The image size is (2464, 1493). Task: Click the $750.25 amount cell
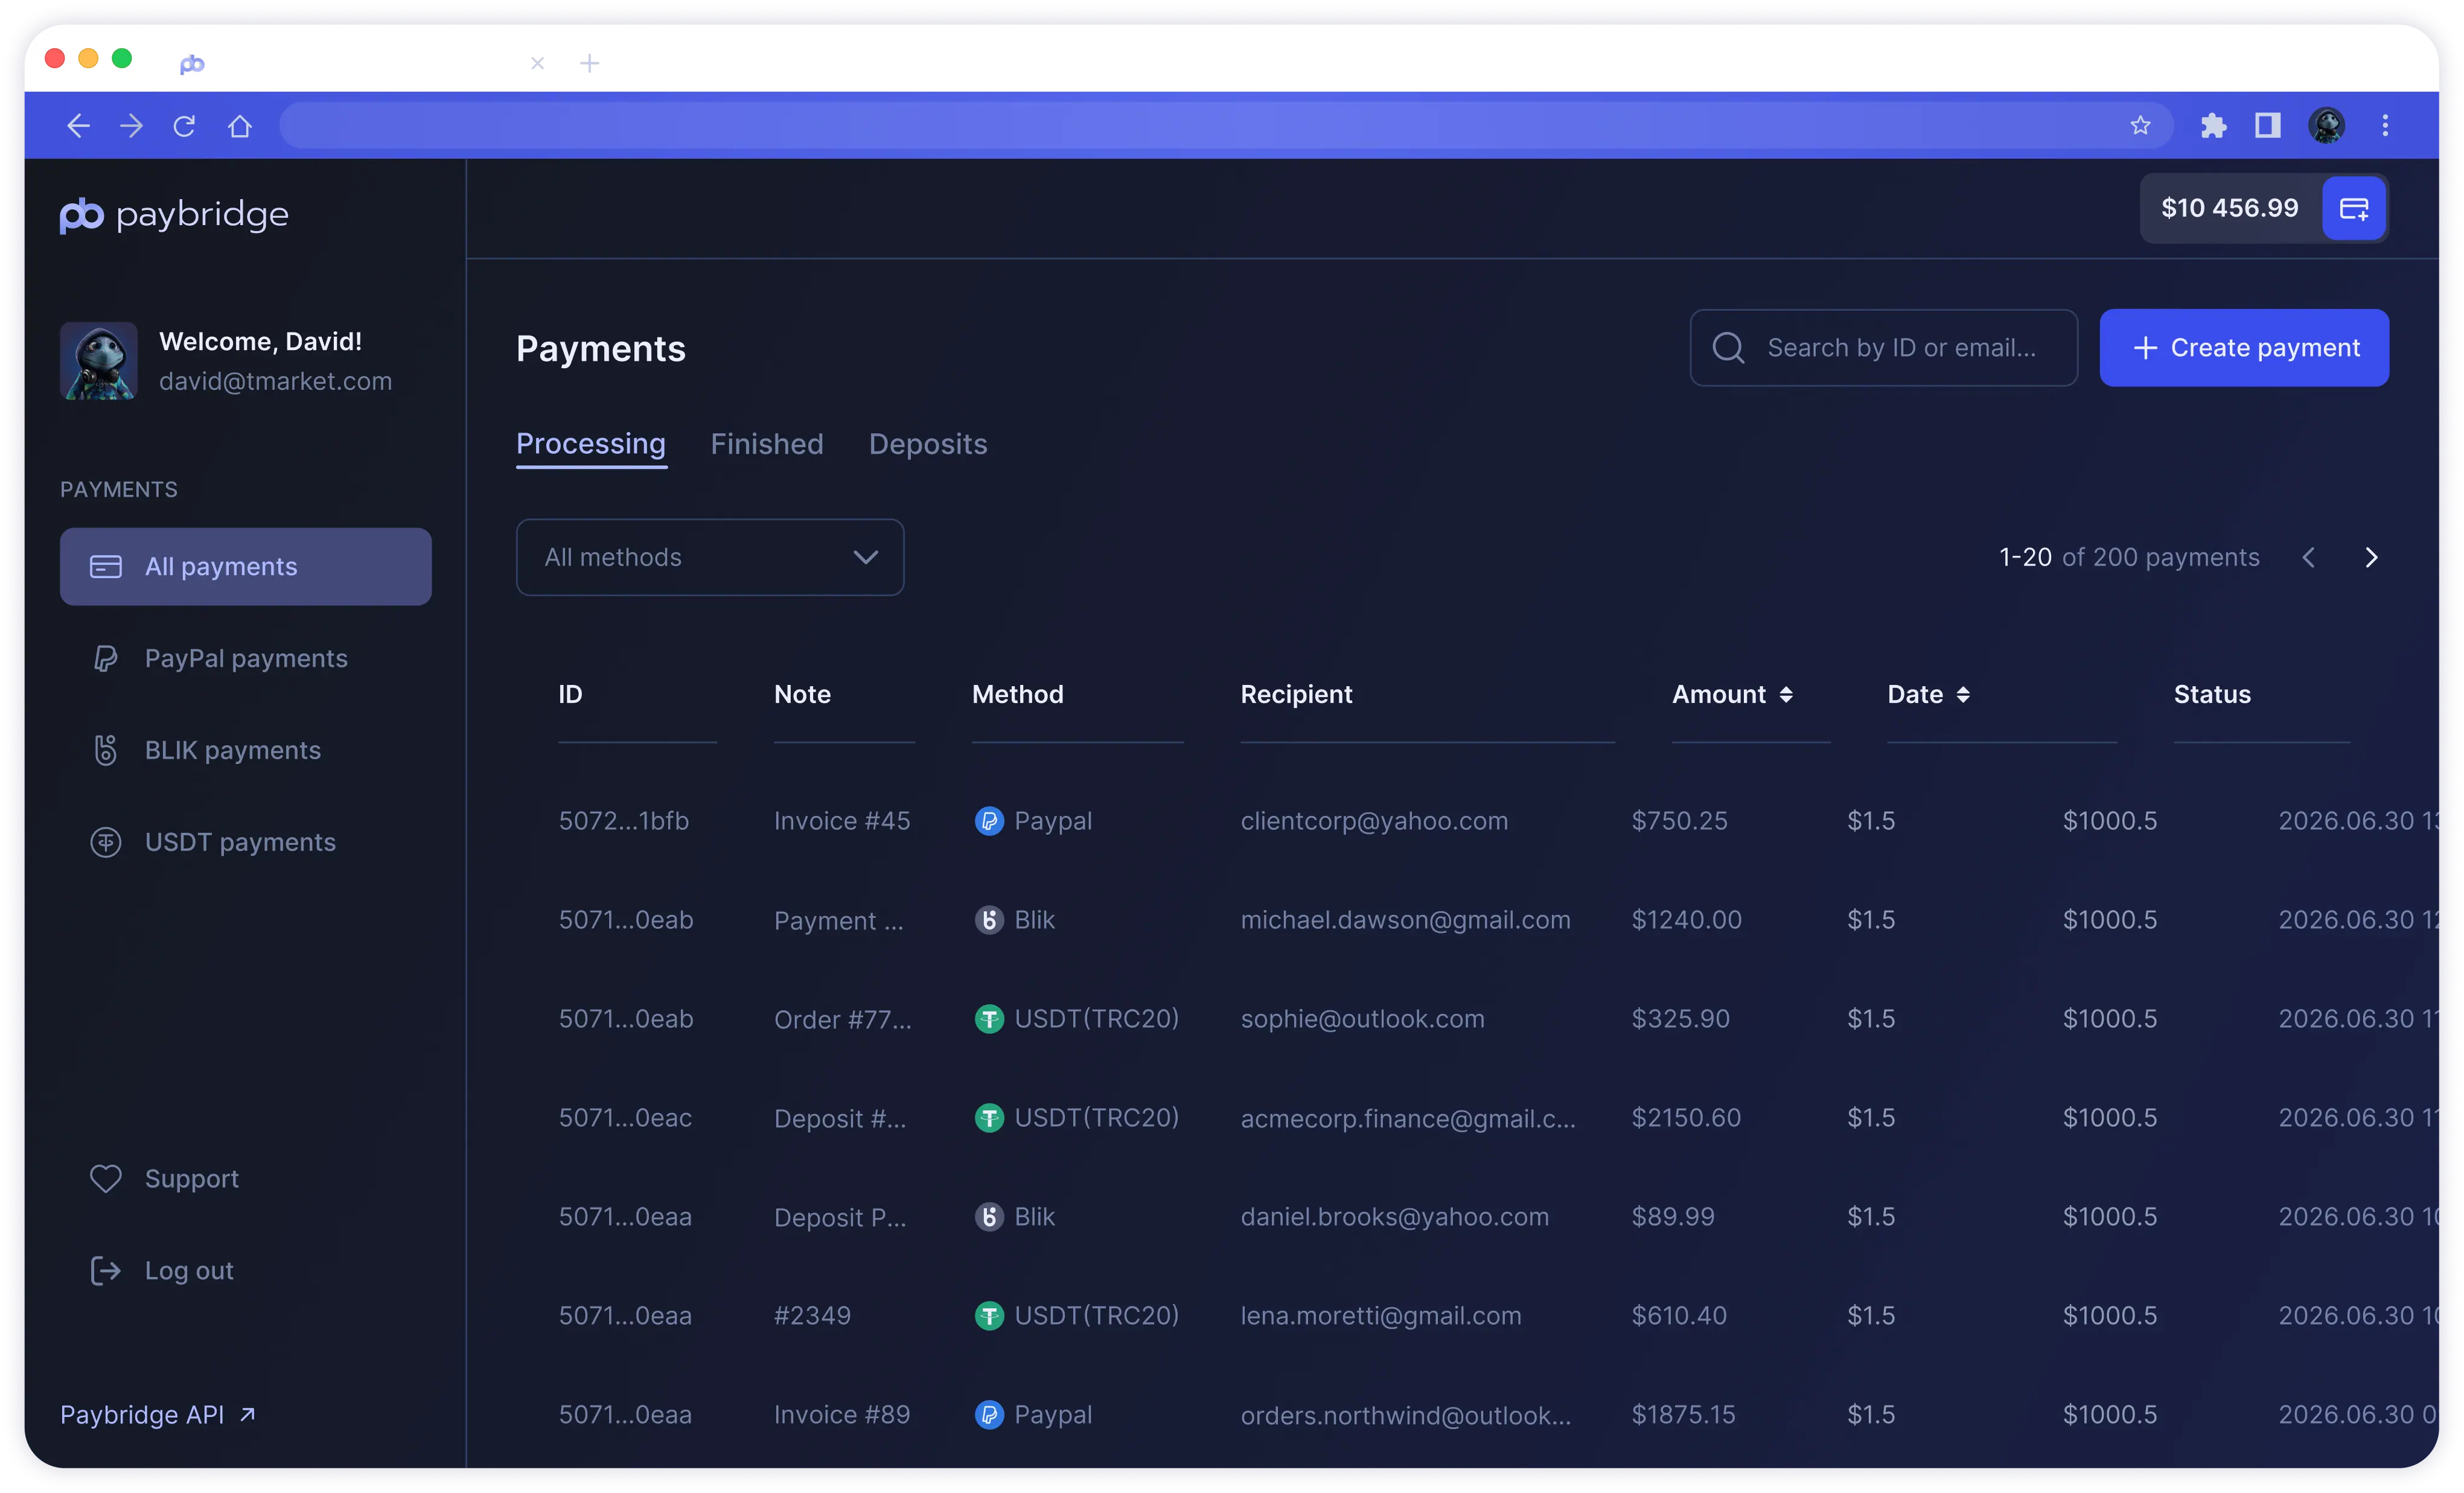click(x=1679, y=821)
